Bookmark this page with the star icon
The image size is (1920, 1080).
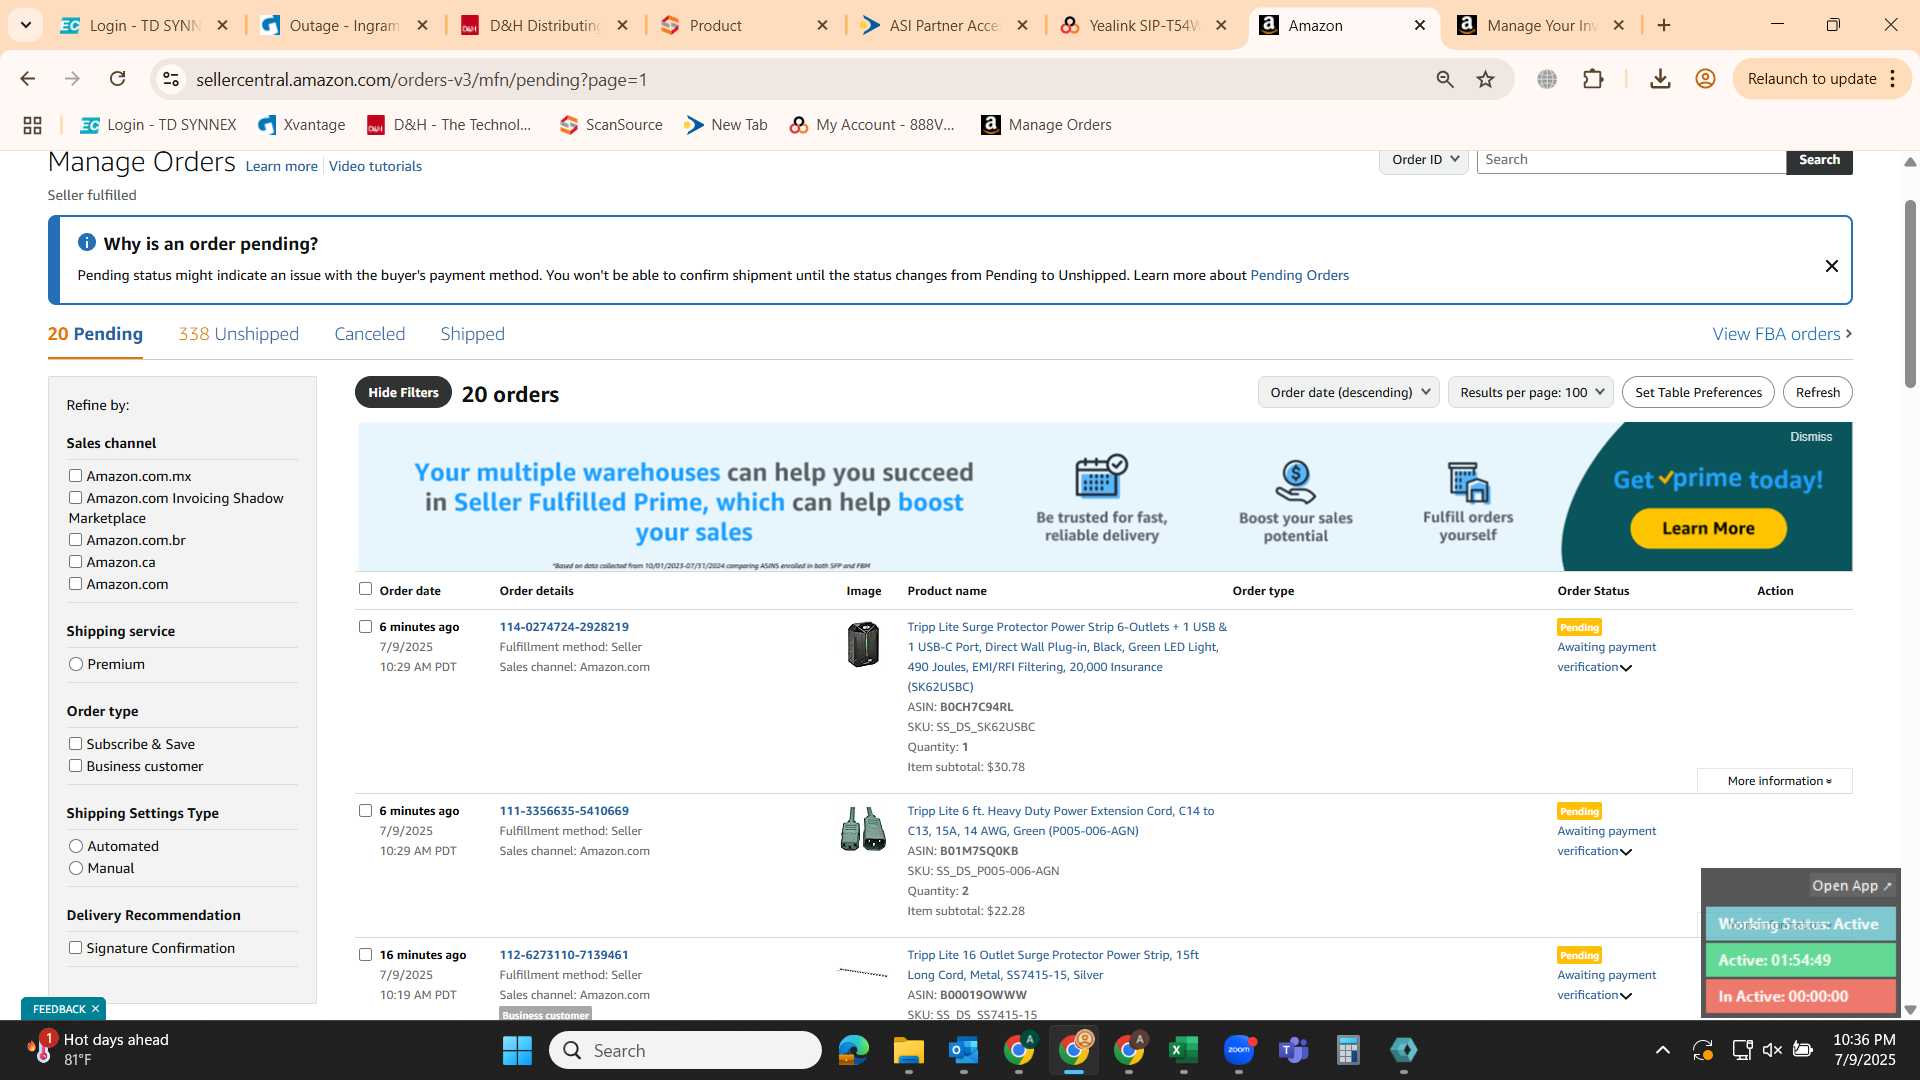coord(1486,79)
